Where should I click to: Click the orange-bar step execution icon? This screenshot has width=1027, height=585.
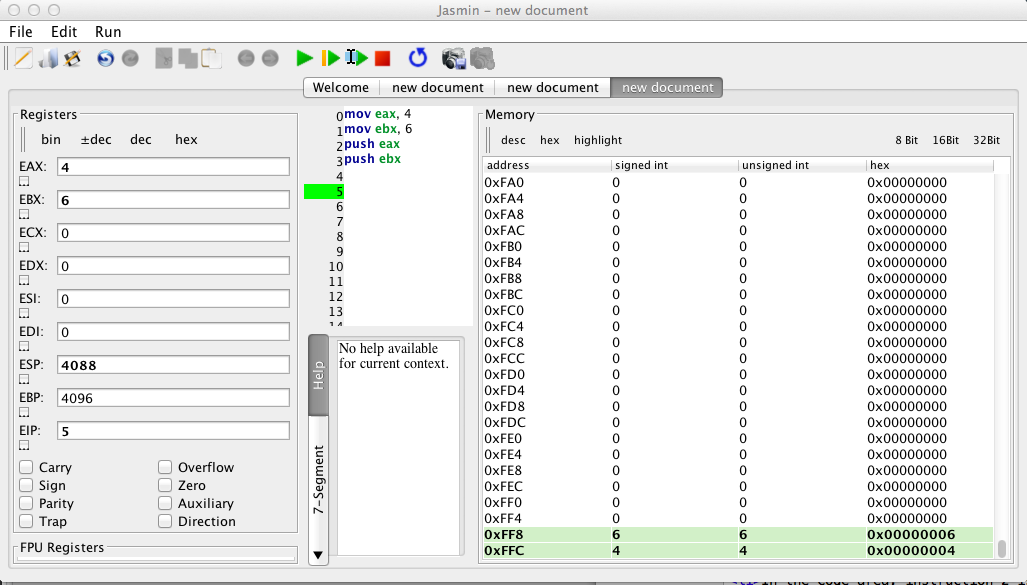coord(330,58)
